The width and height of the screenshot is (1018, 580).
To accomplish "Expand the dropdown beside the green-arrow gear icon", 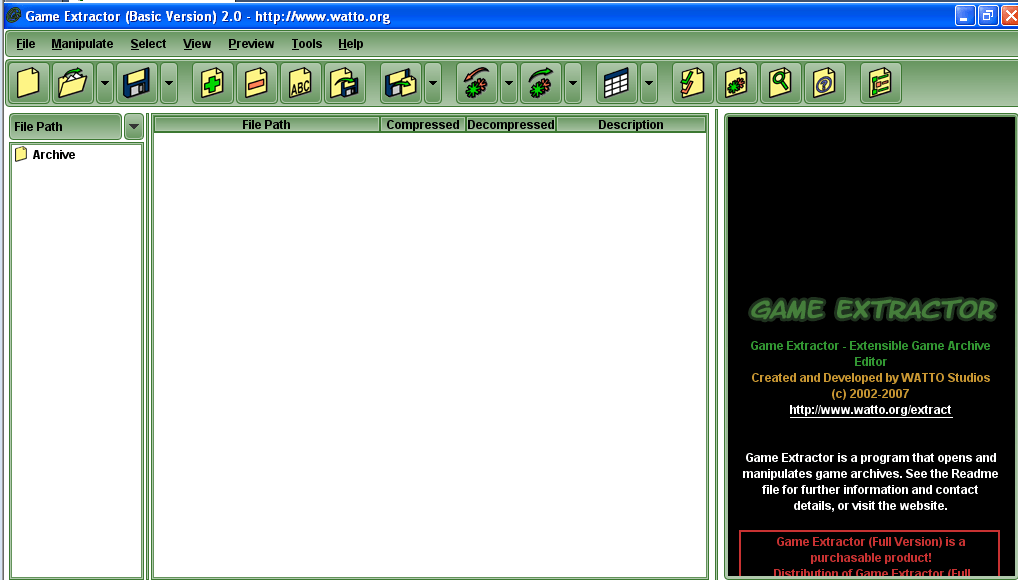I will click(x=573, y=83).
